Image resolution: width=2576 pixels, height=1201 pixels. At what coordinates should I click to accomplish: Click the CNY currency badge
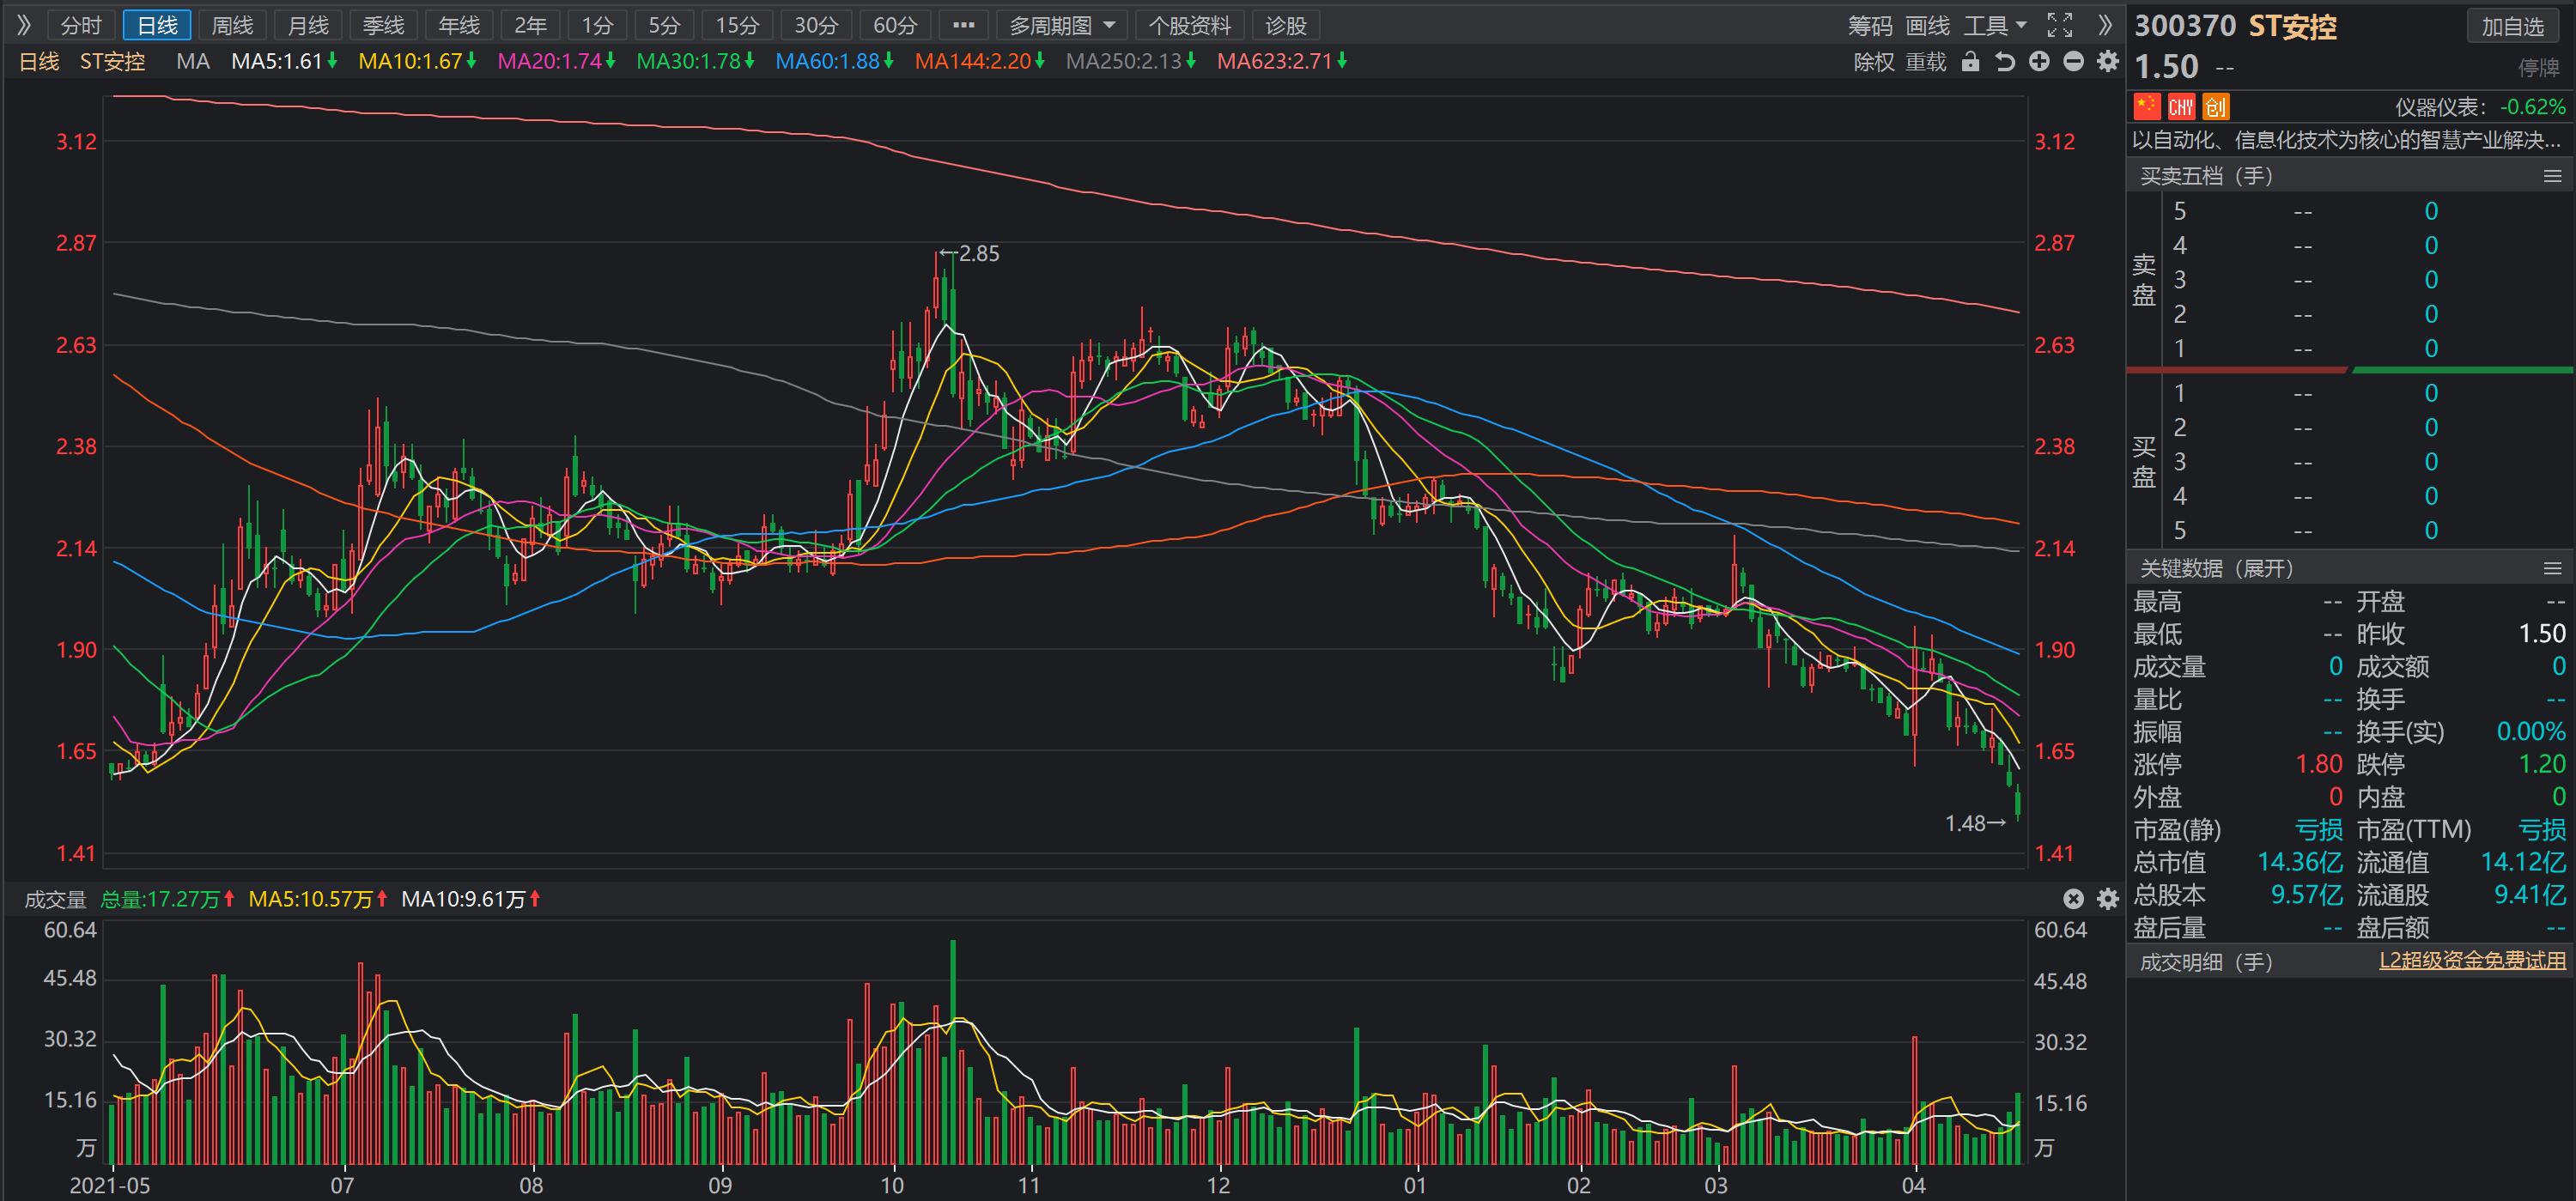click(x=2181, y=107)
